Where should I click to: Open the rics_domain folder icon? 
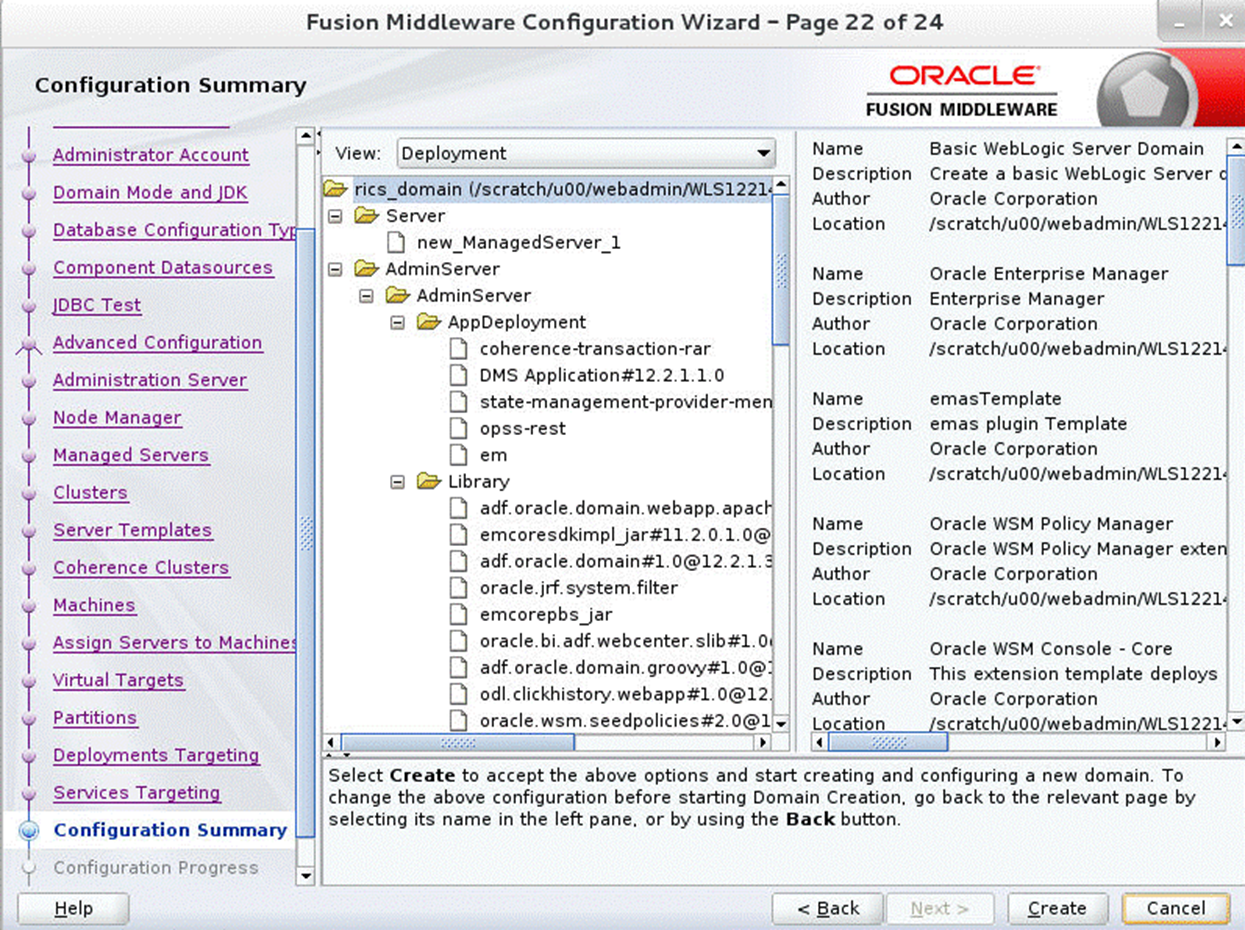pyautogui.click(x=337, y=187)
